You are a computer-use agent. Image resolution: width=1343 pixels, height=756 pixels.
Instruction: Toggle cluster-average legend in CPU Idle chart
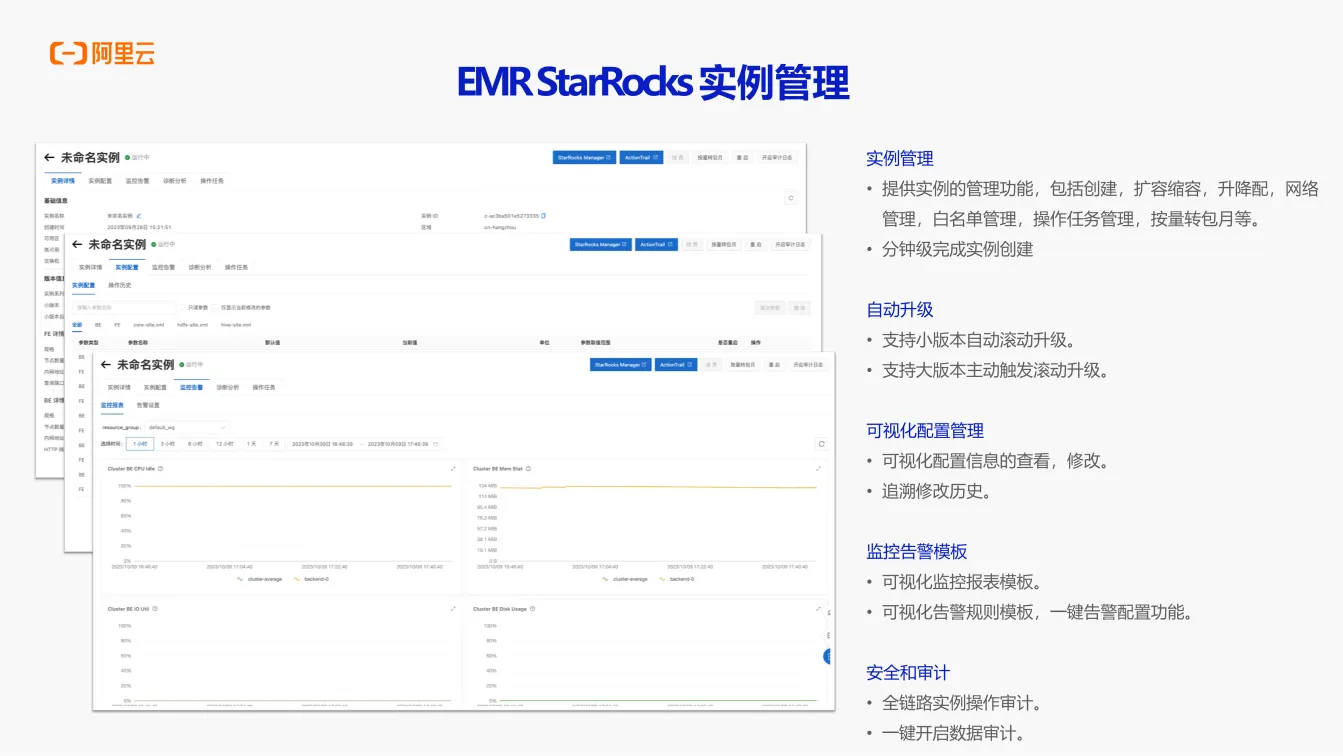coord(260,579)
